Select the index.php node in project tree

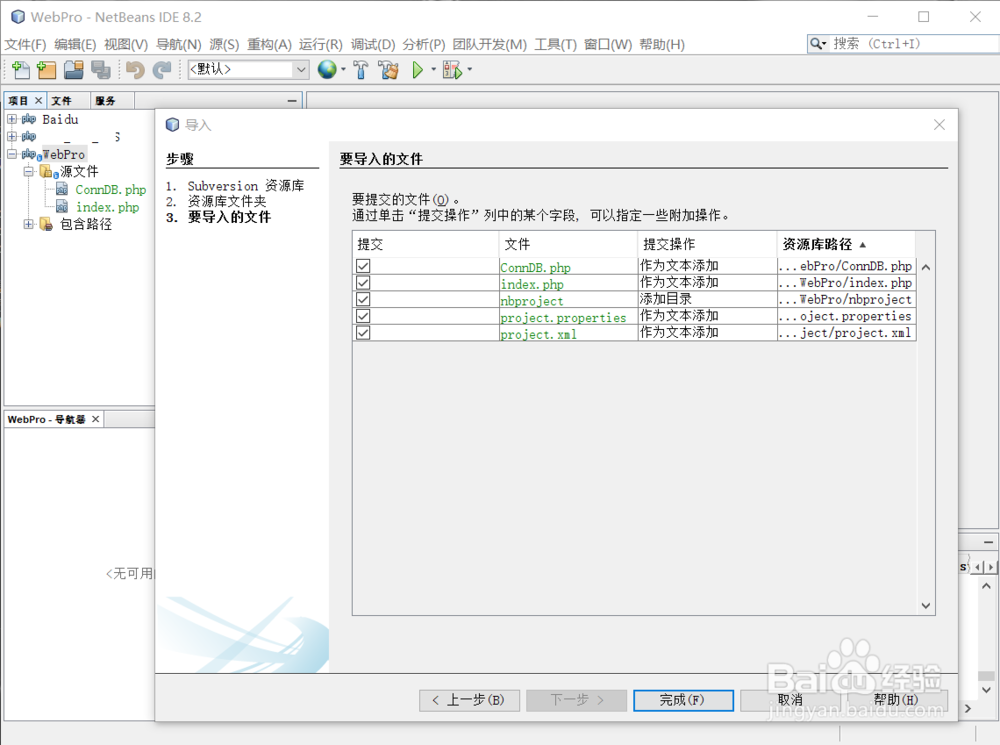coord(107,207)
